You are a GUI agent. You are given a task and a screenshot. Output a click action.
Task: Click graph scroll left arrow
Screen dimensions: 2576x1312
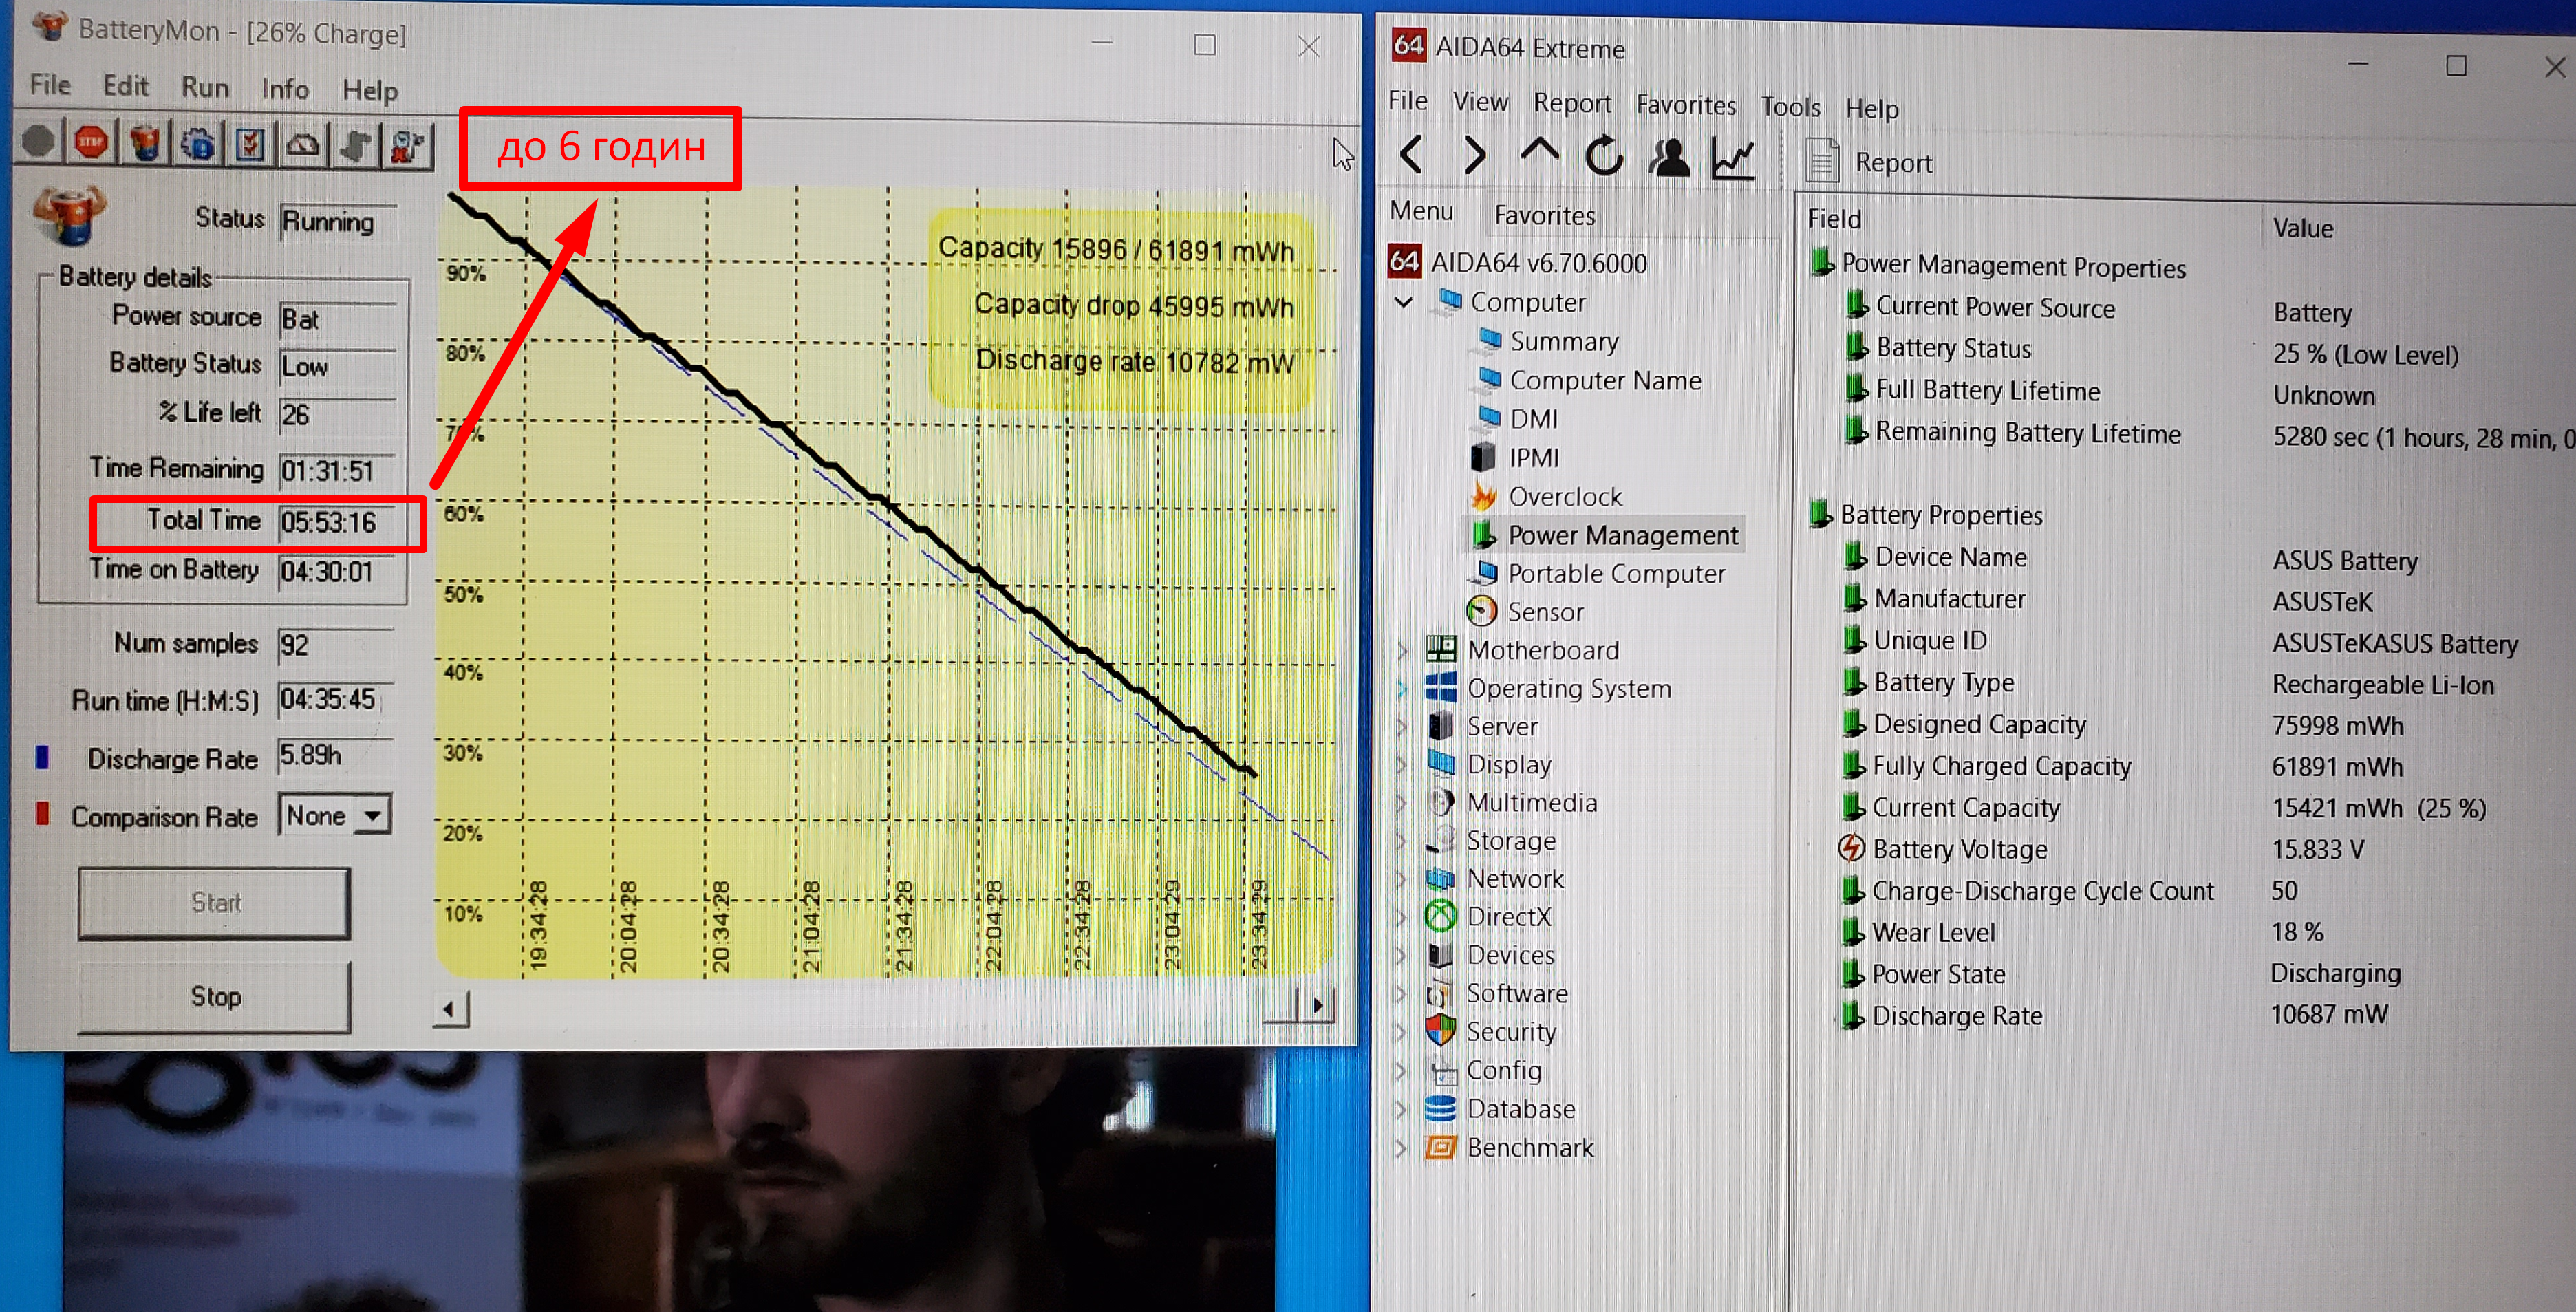[x=451, y=1009]
